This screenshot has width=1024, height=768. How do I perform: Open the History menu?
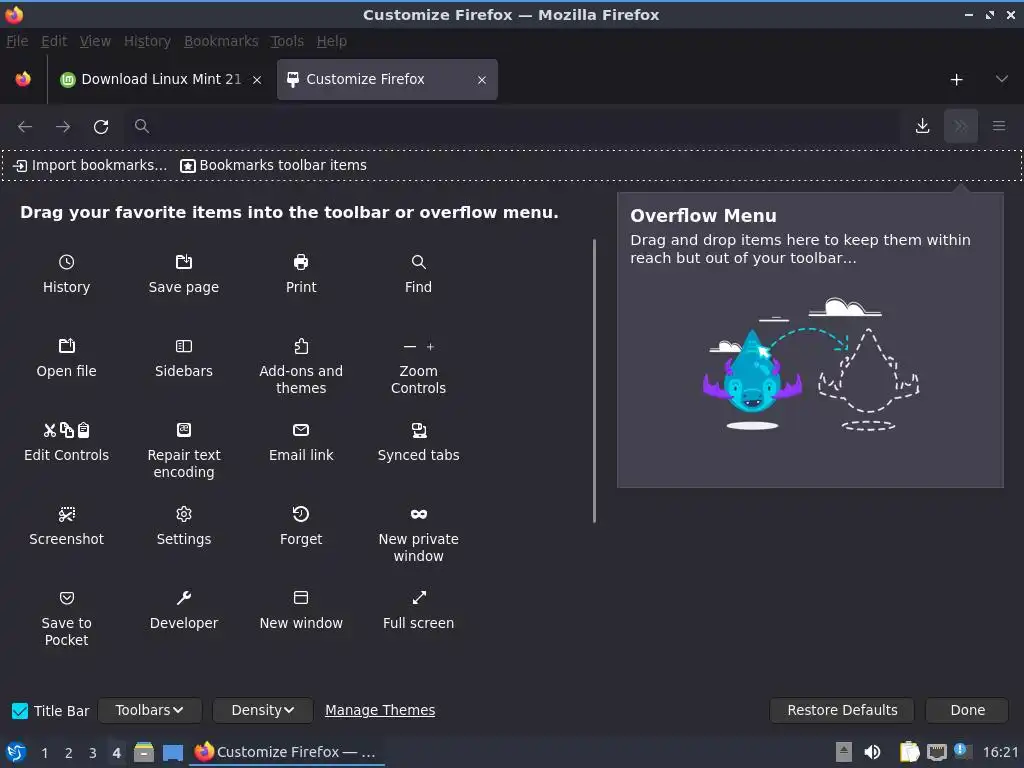(x=147, y=41)
